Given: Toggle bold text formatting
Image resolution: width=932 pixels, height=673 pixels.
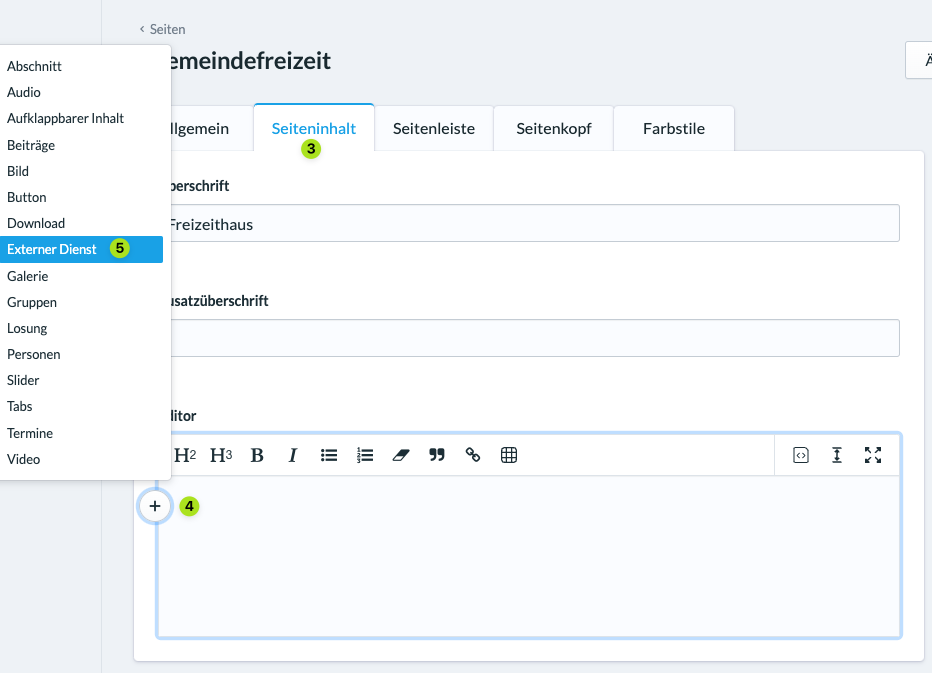Looking at the screenshot, I should click(257, 455).
